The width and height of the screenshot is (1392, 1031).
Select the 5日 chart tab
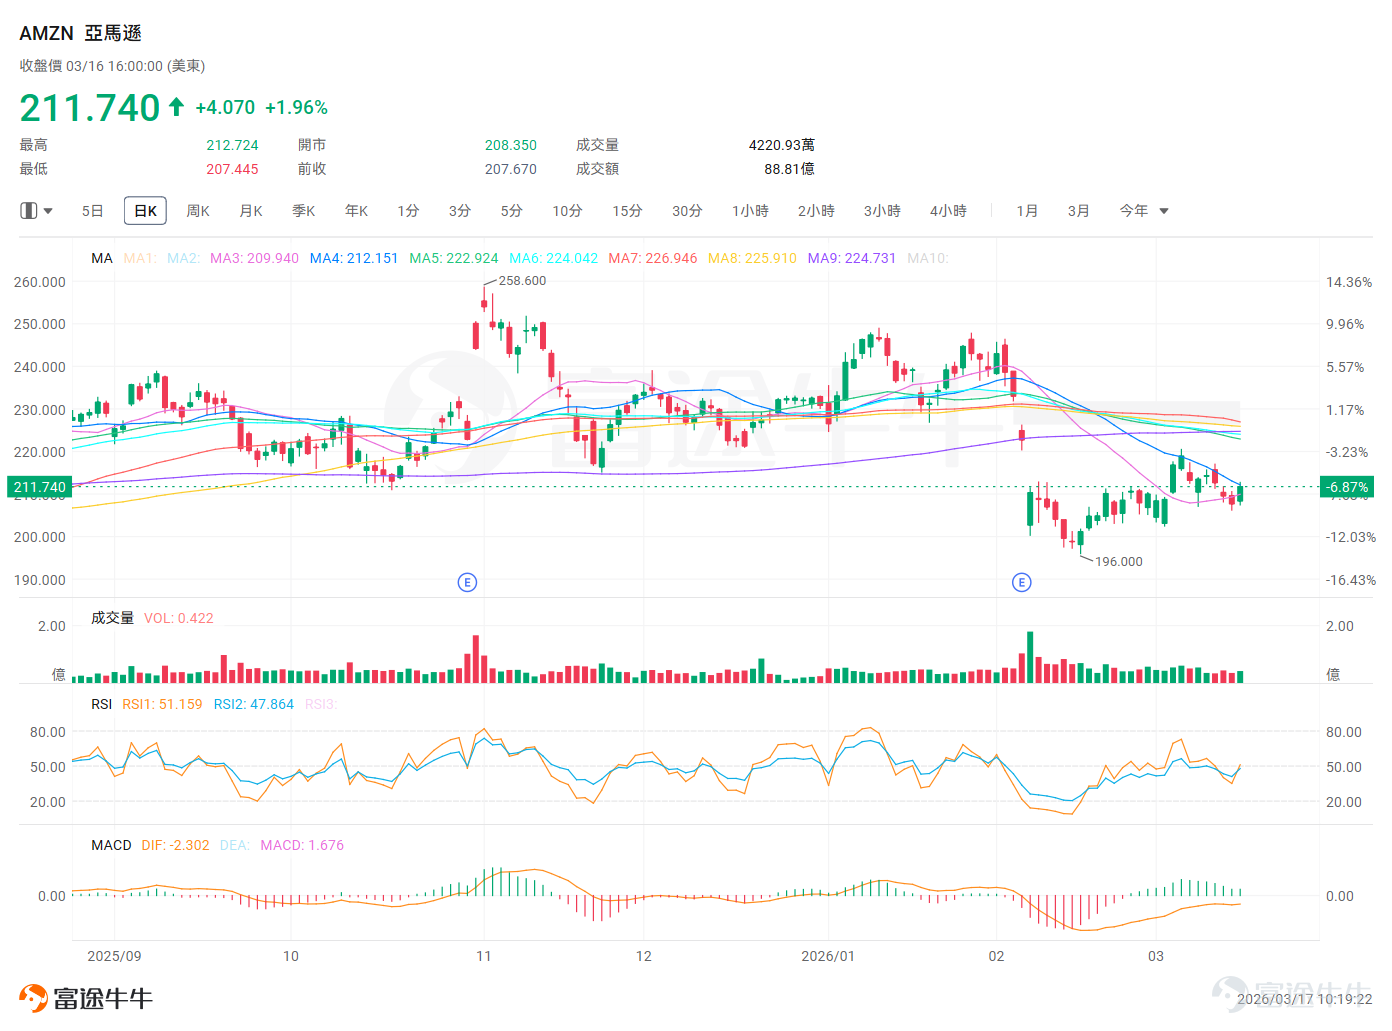pyautogui.click(x=93, y=211)
